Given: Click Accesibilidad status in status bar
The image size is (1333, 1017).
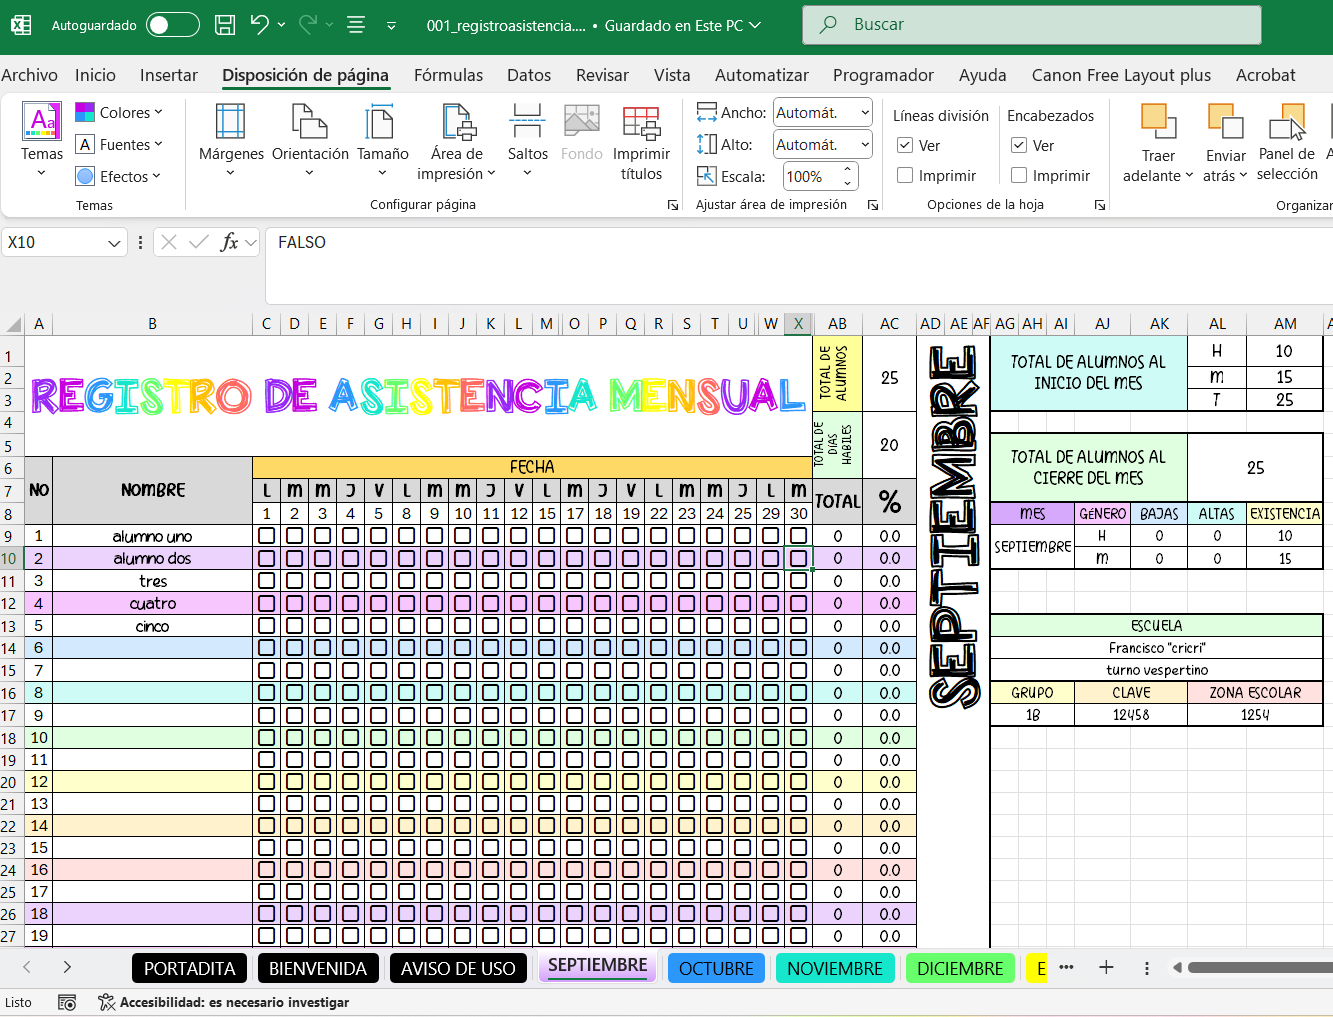Looking at the screenshot, I should [x=224, y=1002].
